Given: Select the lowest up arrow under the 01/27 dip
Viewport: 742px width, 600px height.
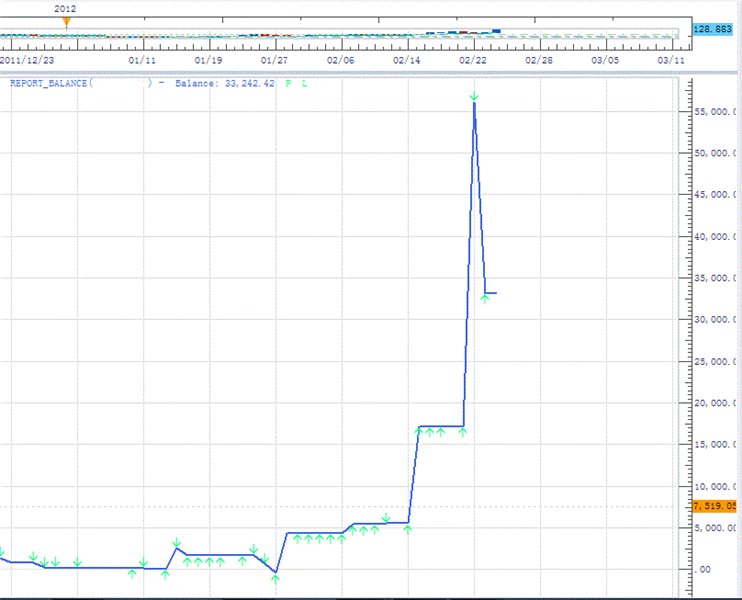Looking at the screenshot, I should tap(275, 578).
